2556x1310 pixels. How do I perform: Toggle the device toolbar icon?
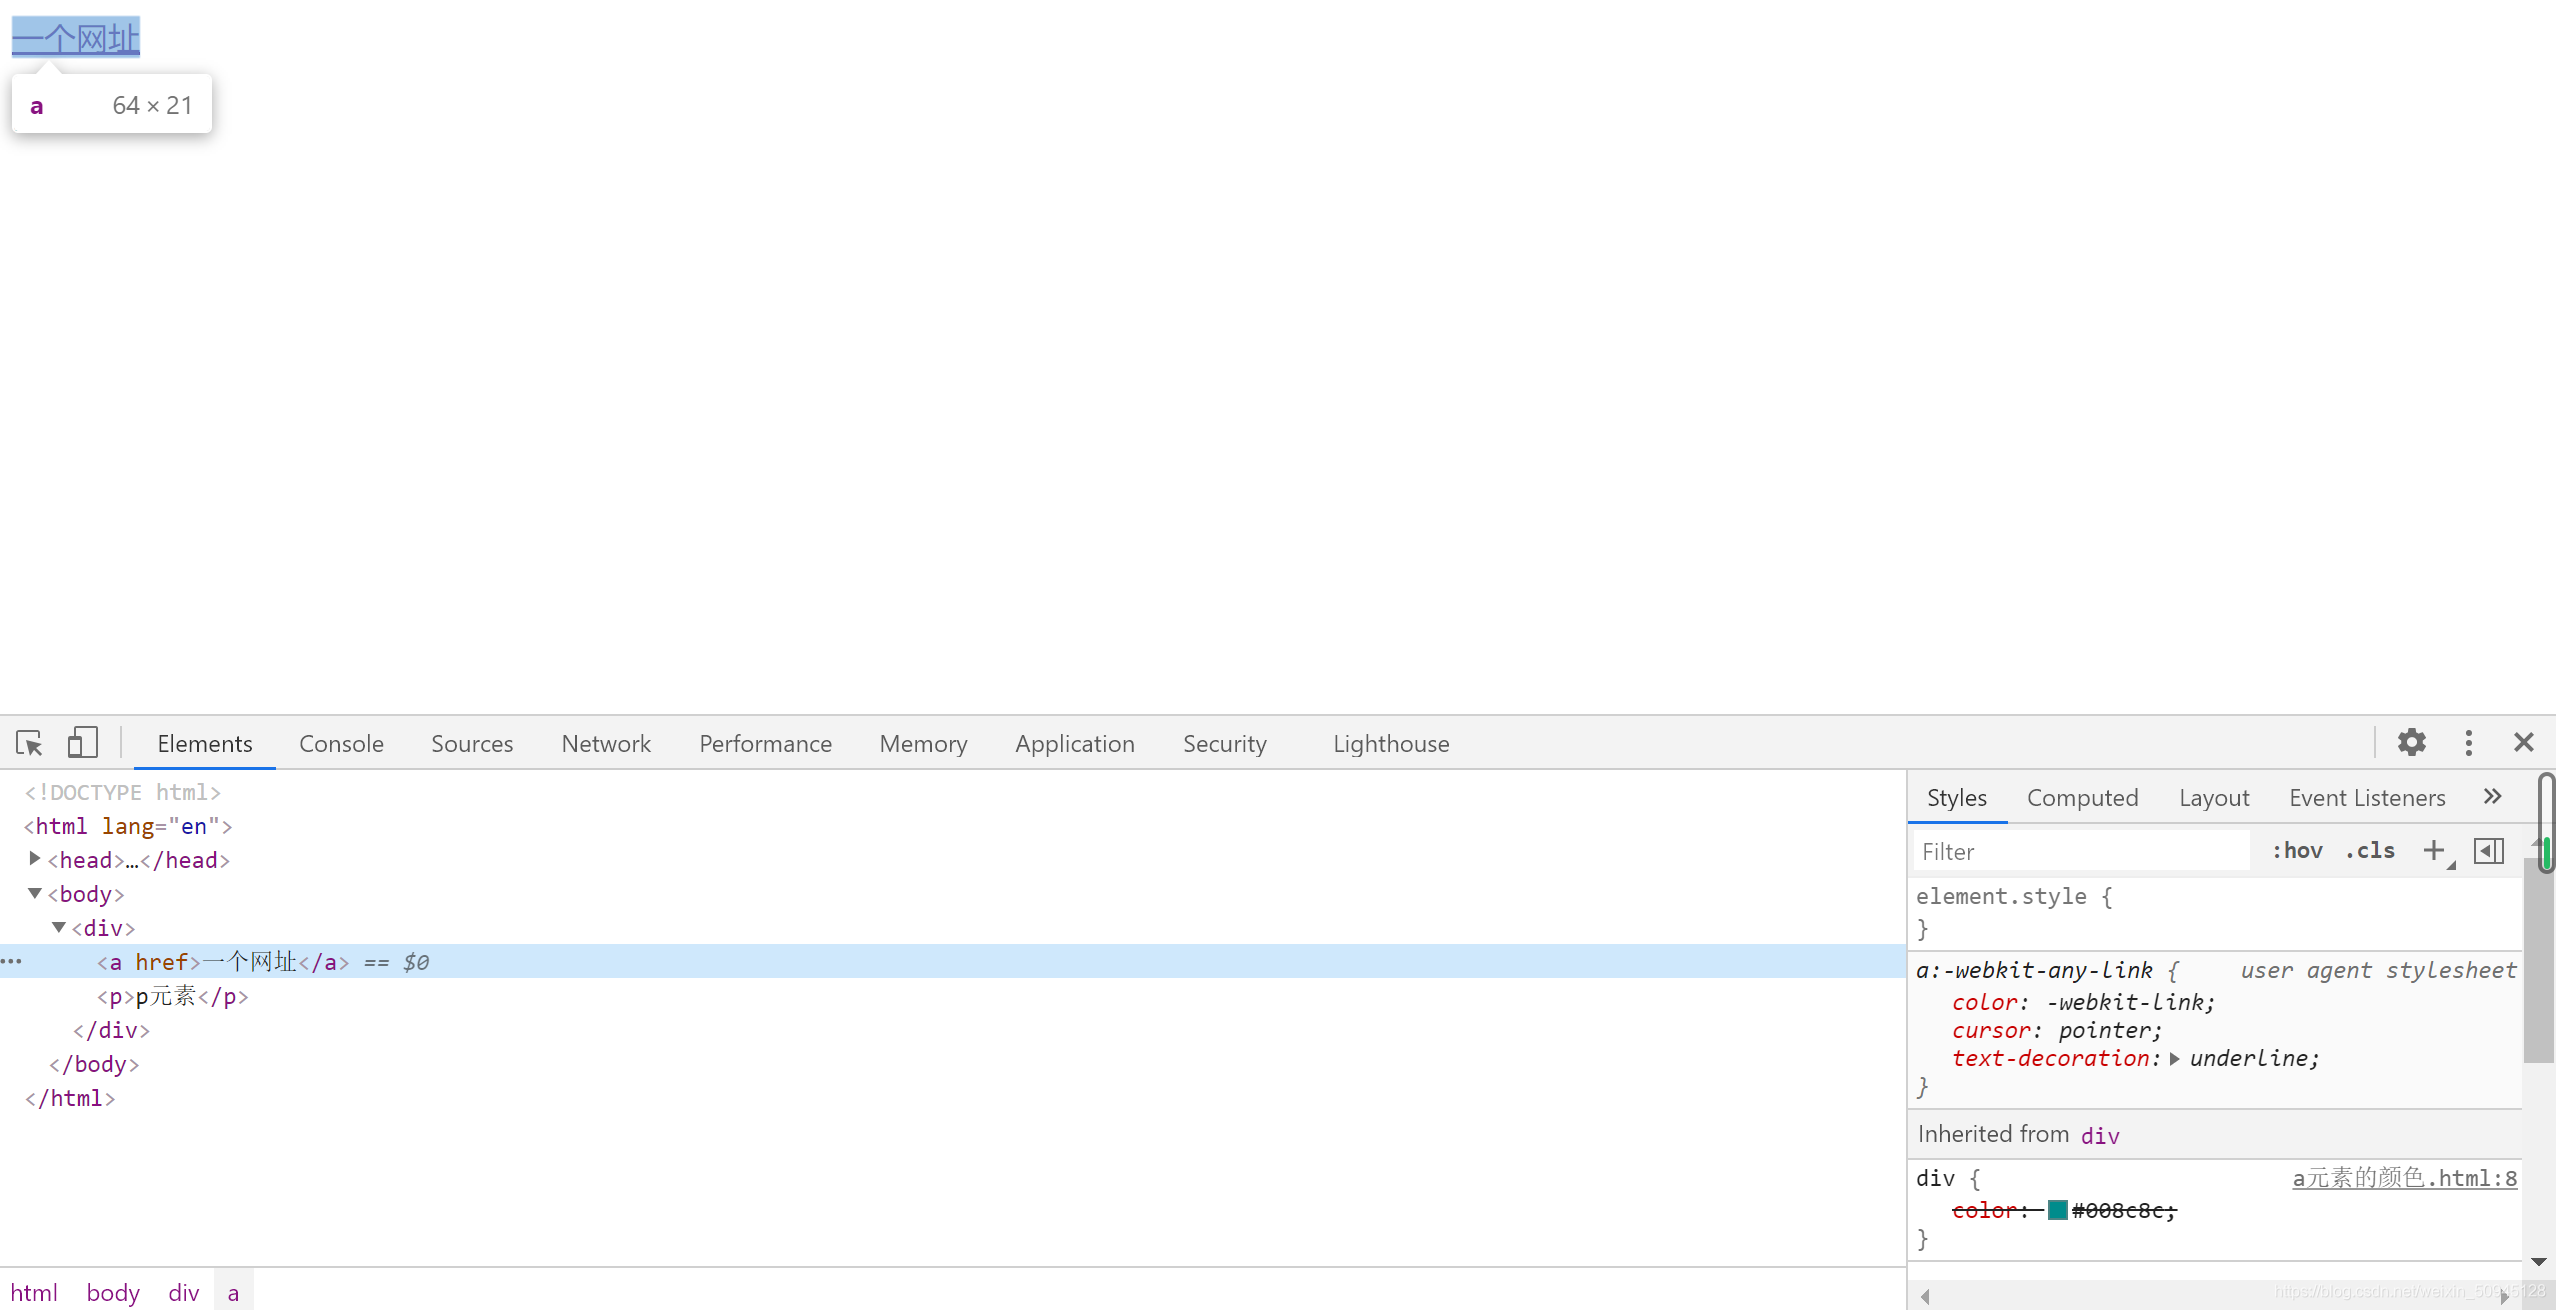(x=82, y=743)
